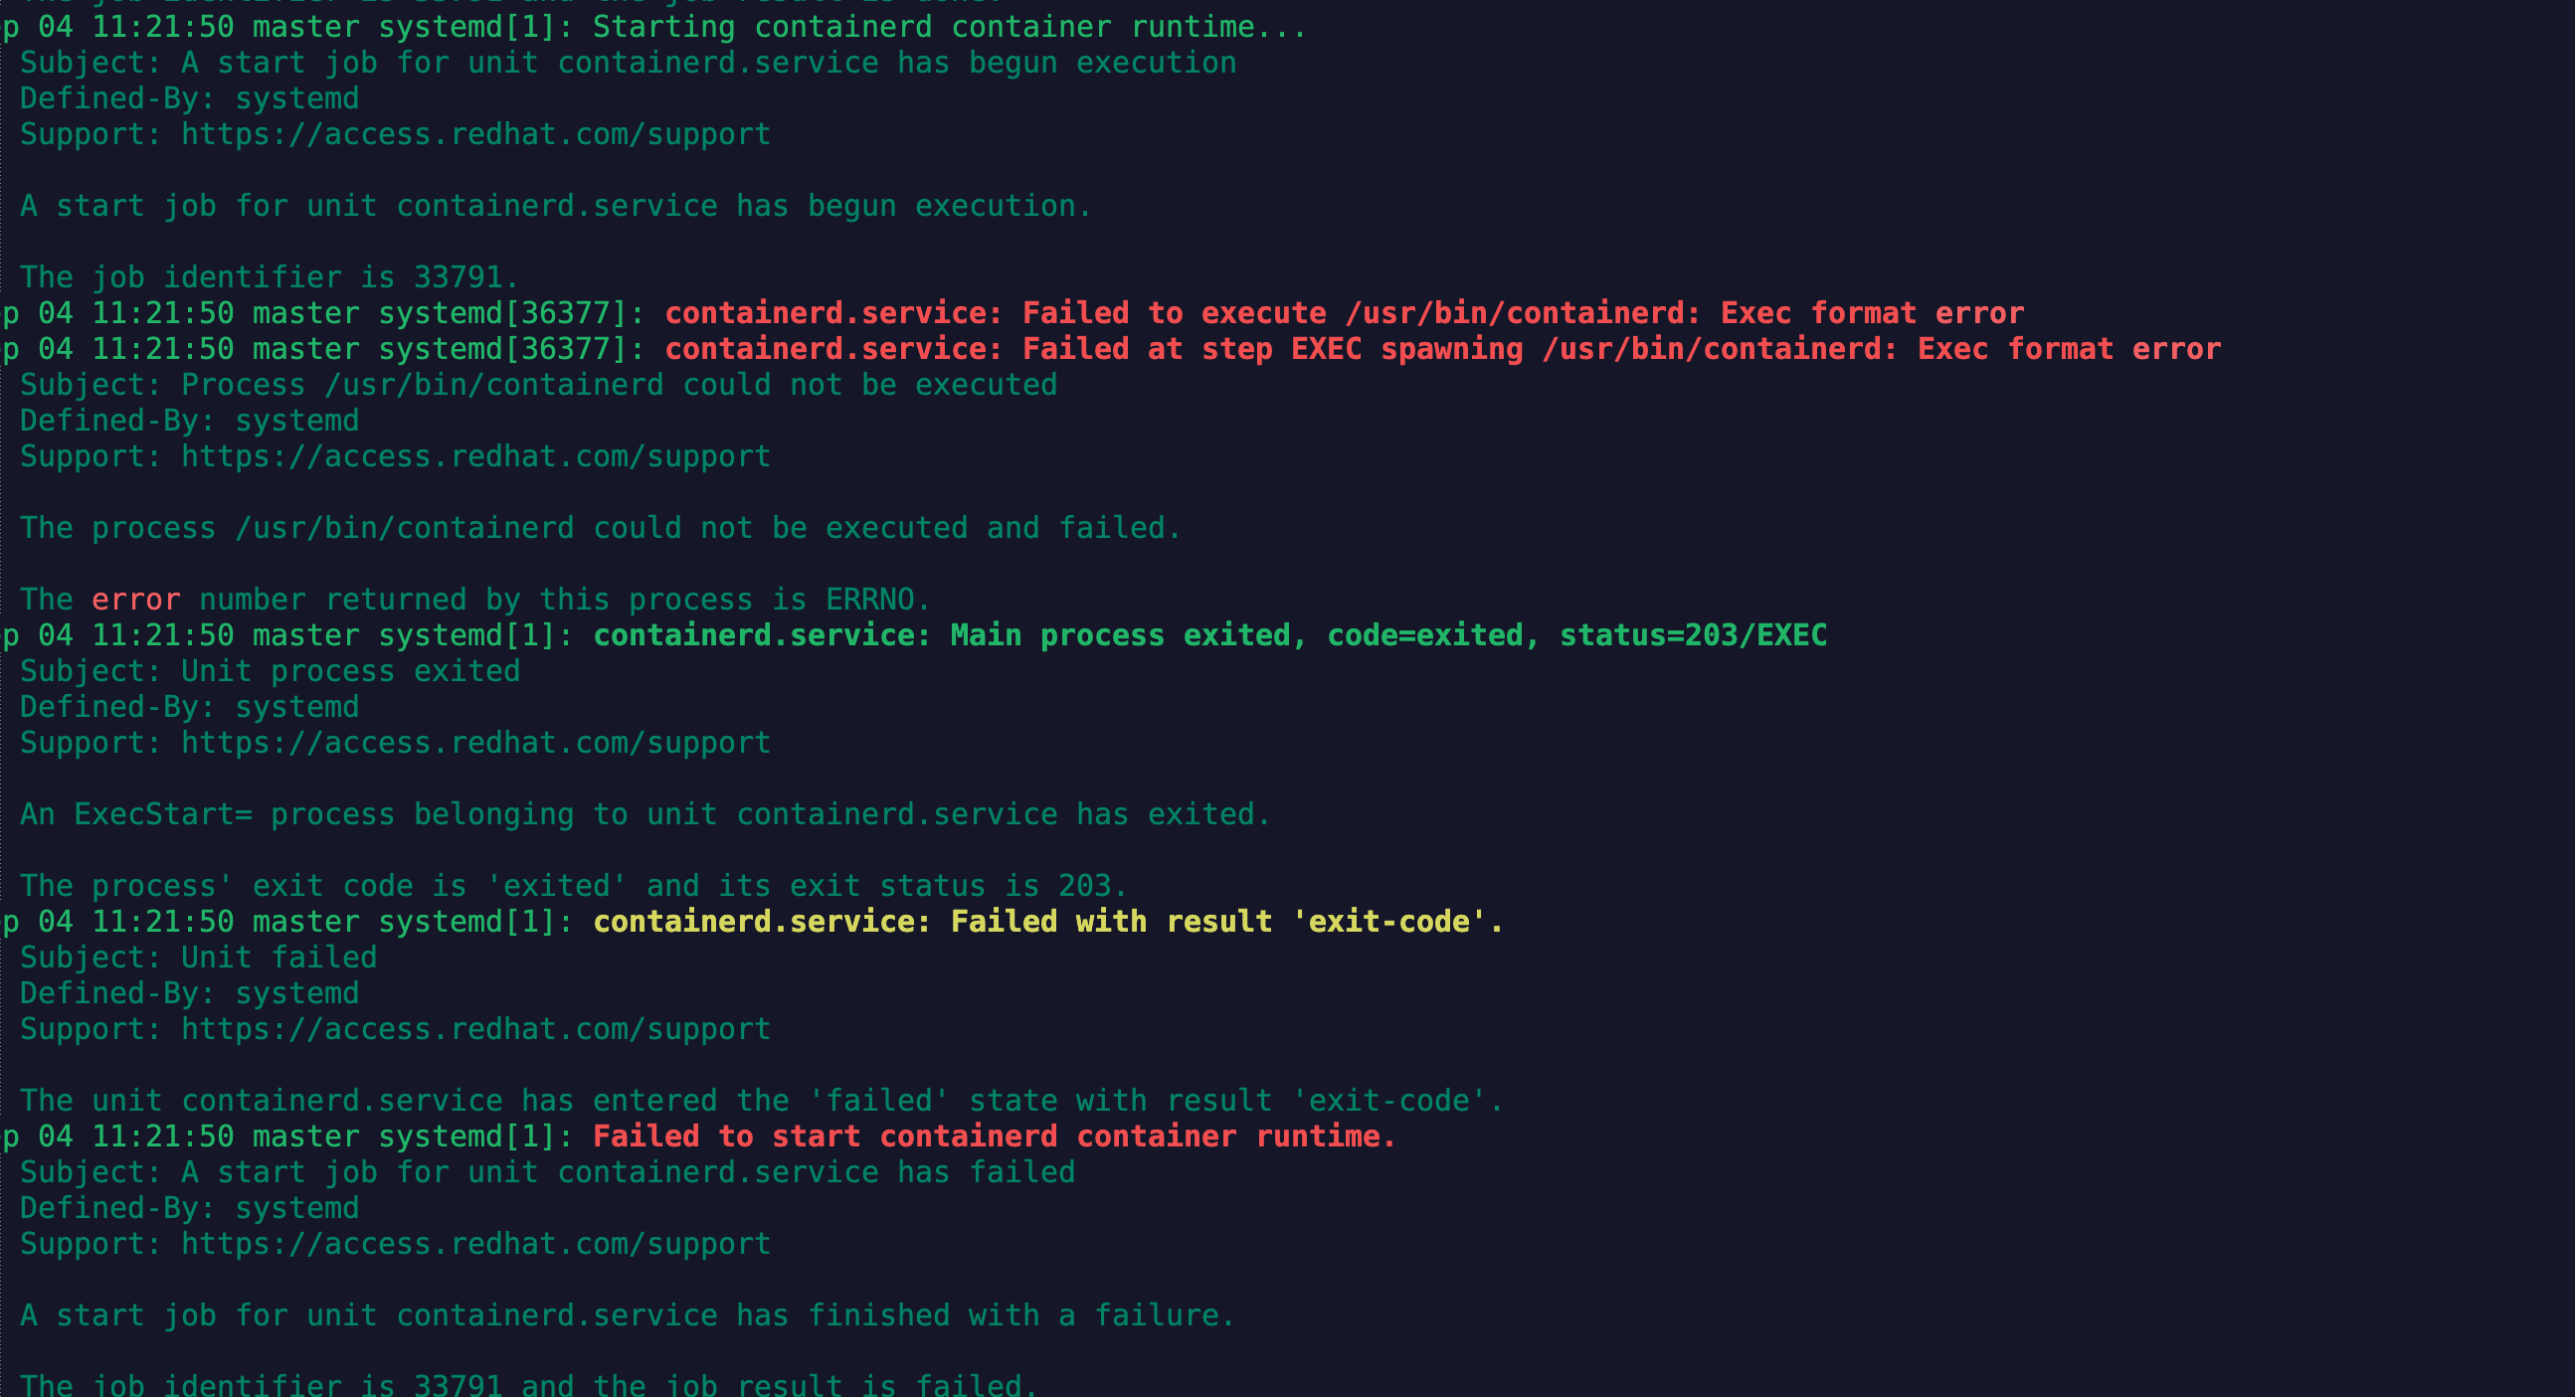The height and width of the screenshot is (1398, 2576).
Task: Click 'Starting containerd container runtime...' text
Action: click(950, 27)
